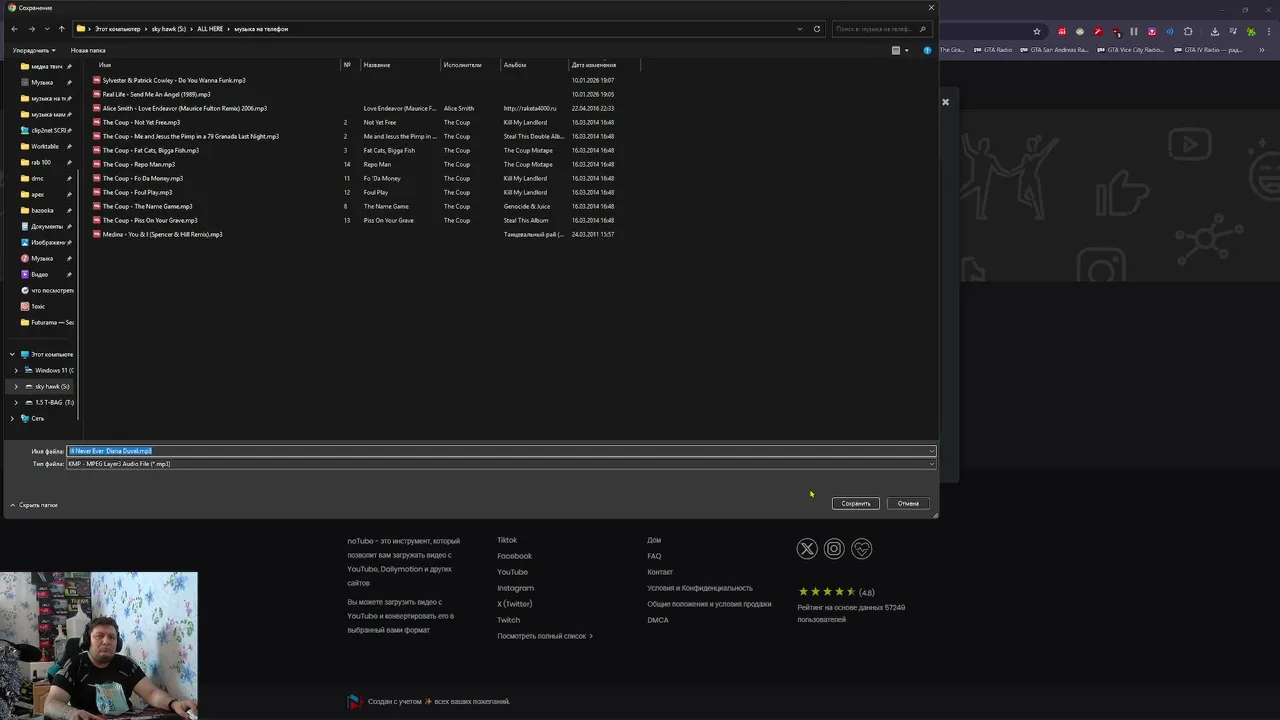Open the help icon in the Save dialog
The width and height of the screenshot is (1280, 720).
coord(927,50)
